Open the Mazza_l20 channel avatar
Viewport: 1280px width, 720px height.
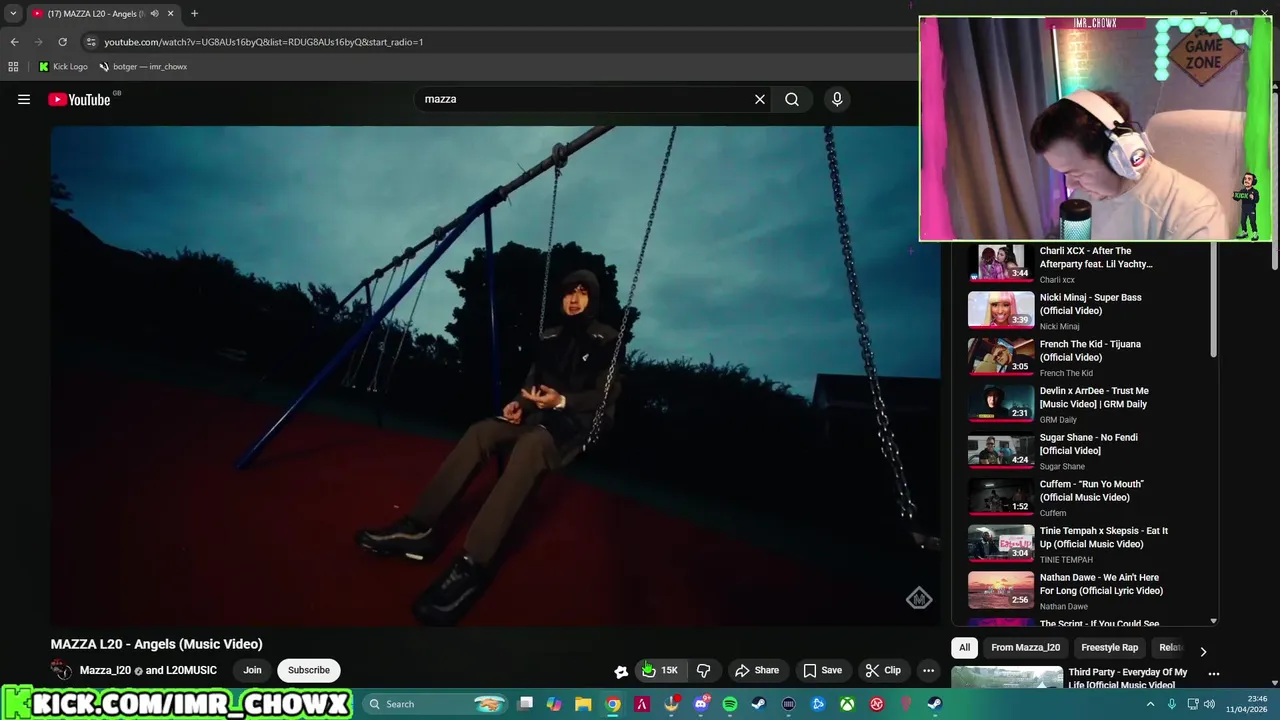61,670
